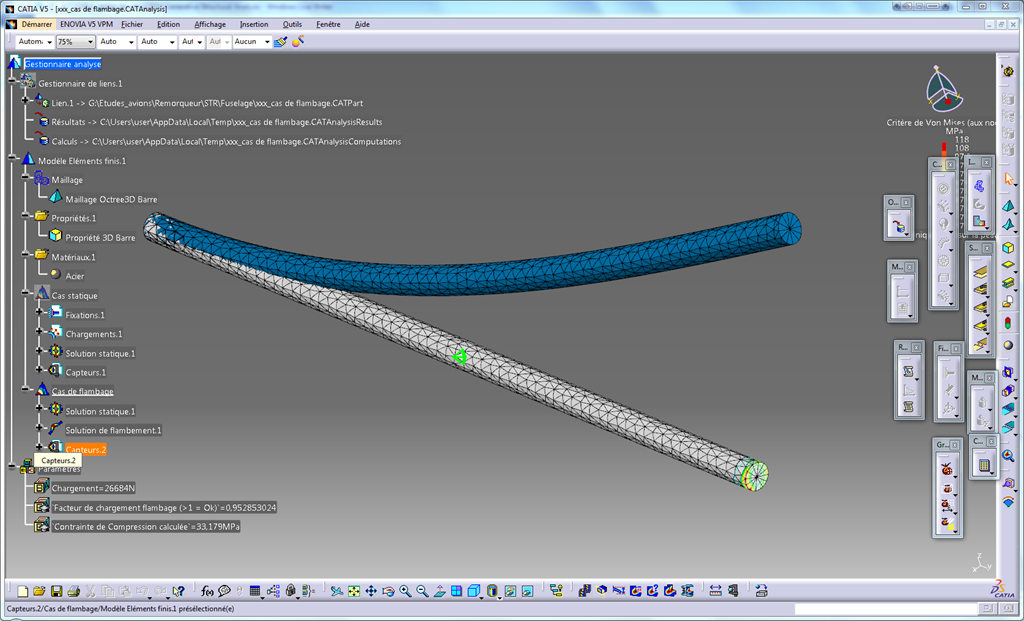Viewport: 1024px width, 621px height.
Task: Open the Démarrer menu
Action: [x=37, y=24]
